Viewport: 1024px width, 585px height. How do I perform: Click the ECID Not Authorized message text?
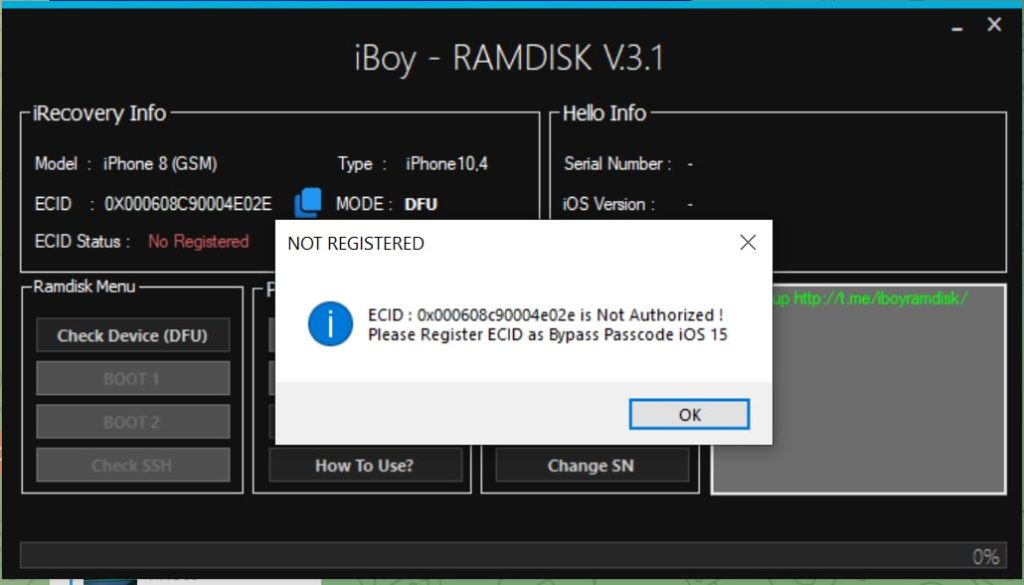[x=545, y=315]
